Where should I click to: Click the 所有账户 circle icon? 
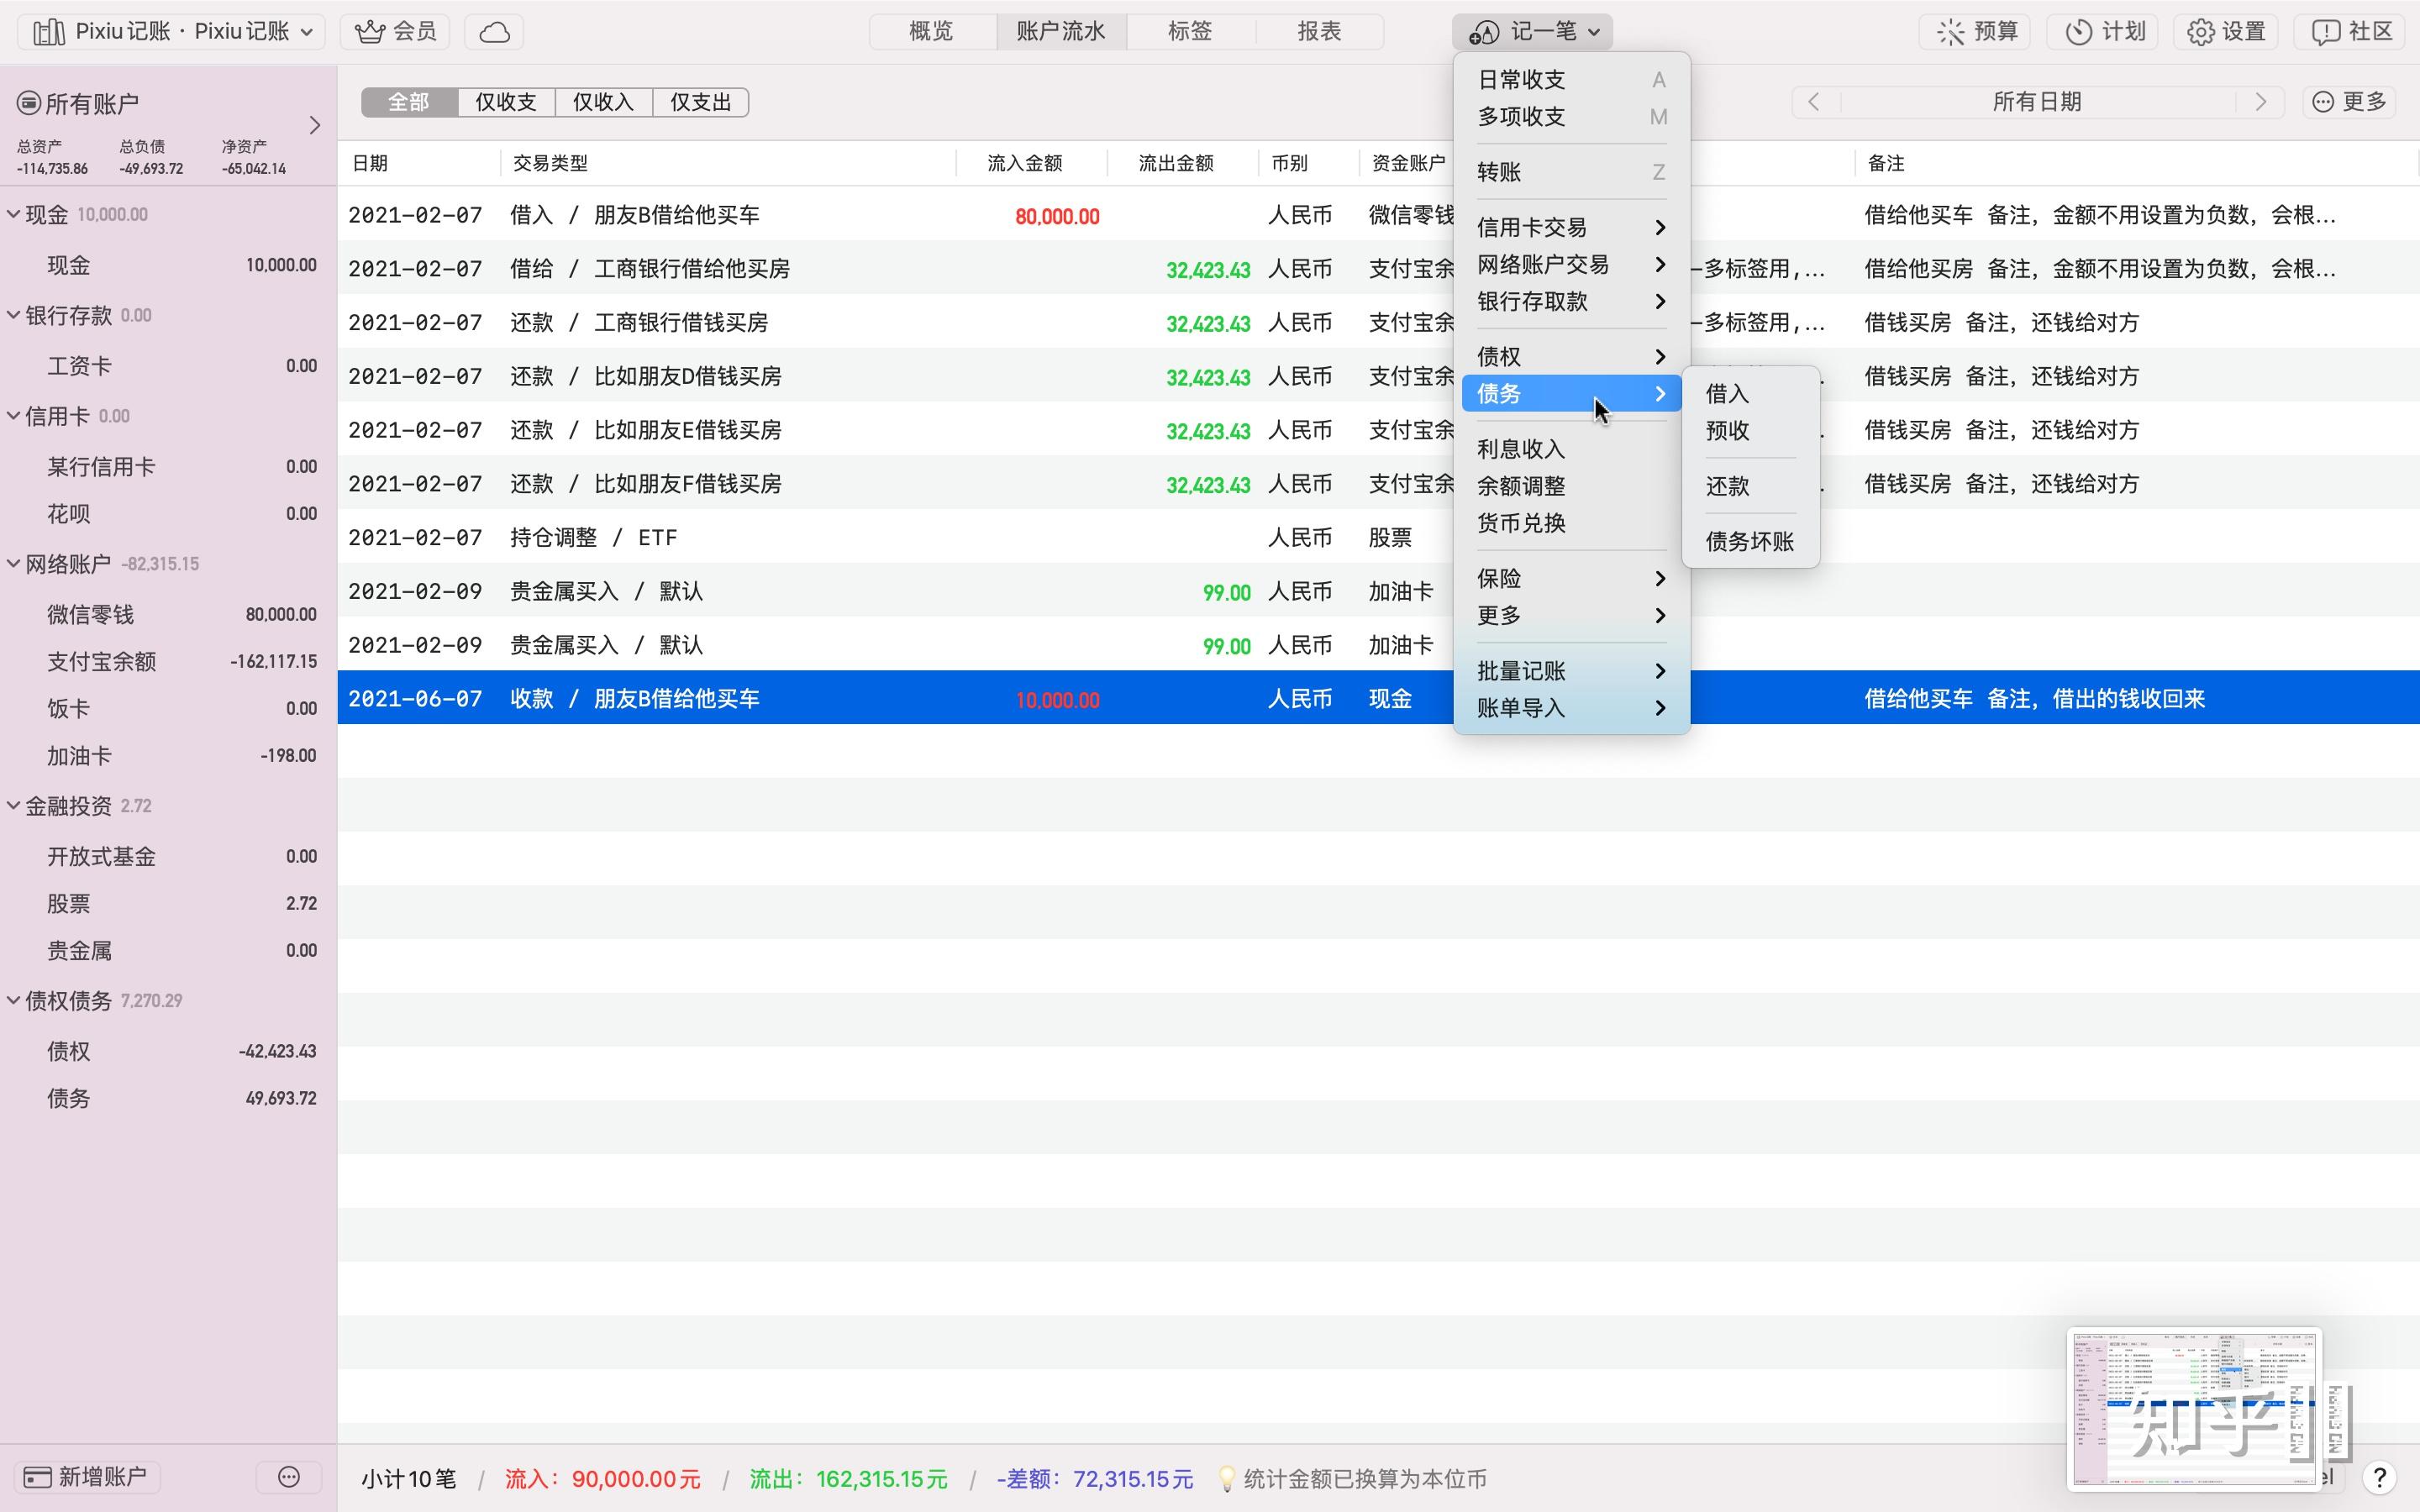28,103
